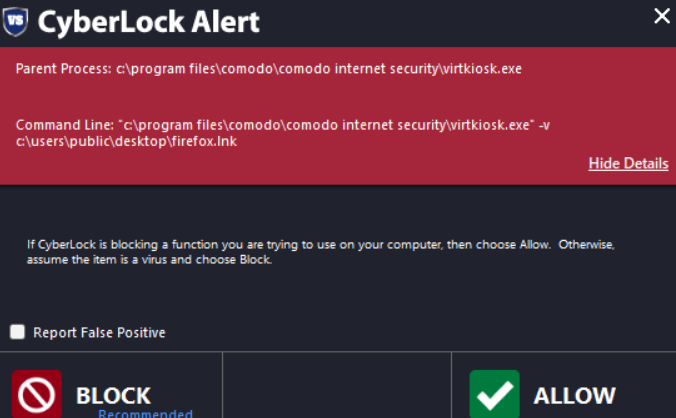
Task: Click the green Allow checkmark icon
Action: [494, 395]
